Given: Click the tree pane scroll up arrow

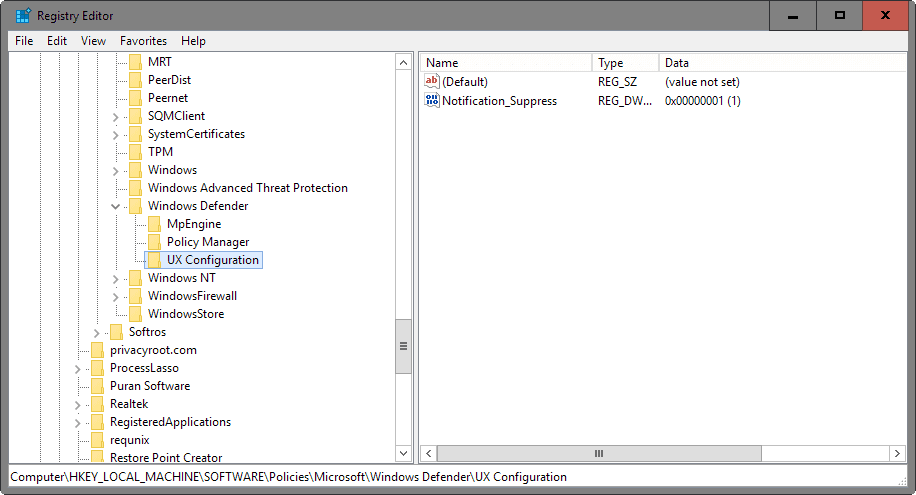Looking at the screenshot, I should pyautogui.click(x=403, y=62).
